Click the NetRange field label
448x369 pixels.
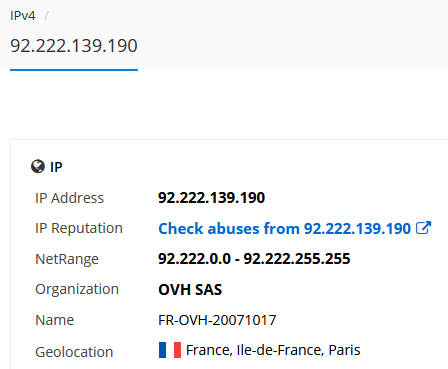pyautogui.click(x=67, y=259)
